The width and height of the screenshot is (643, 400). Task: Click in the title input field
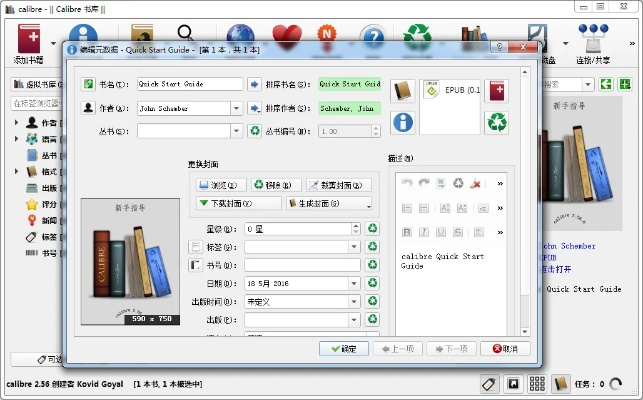tap(190, 84)
